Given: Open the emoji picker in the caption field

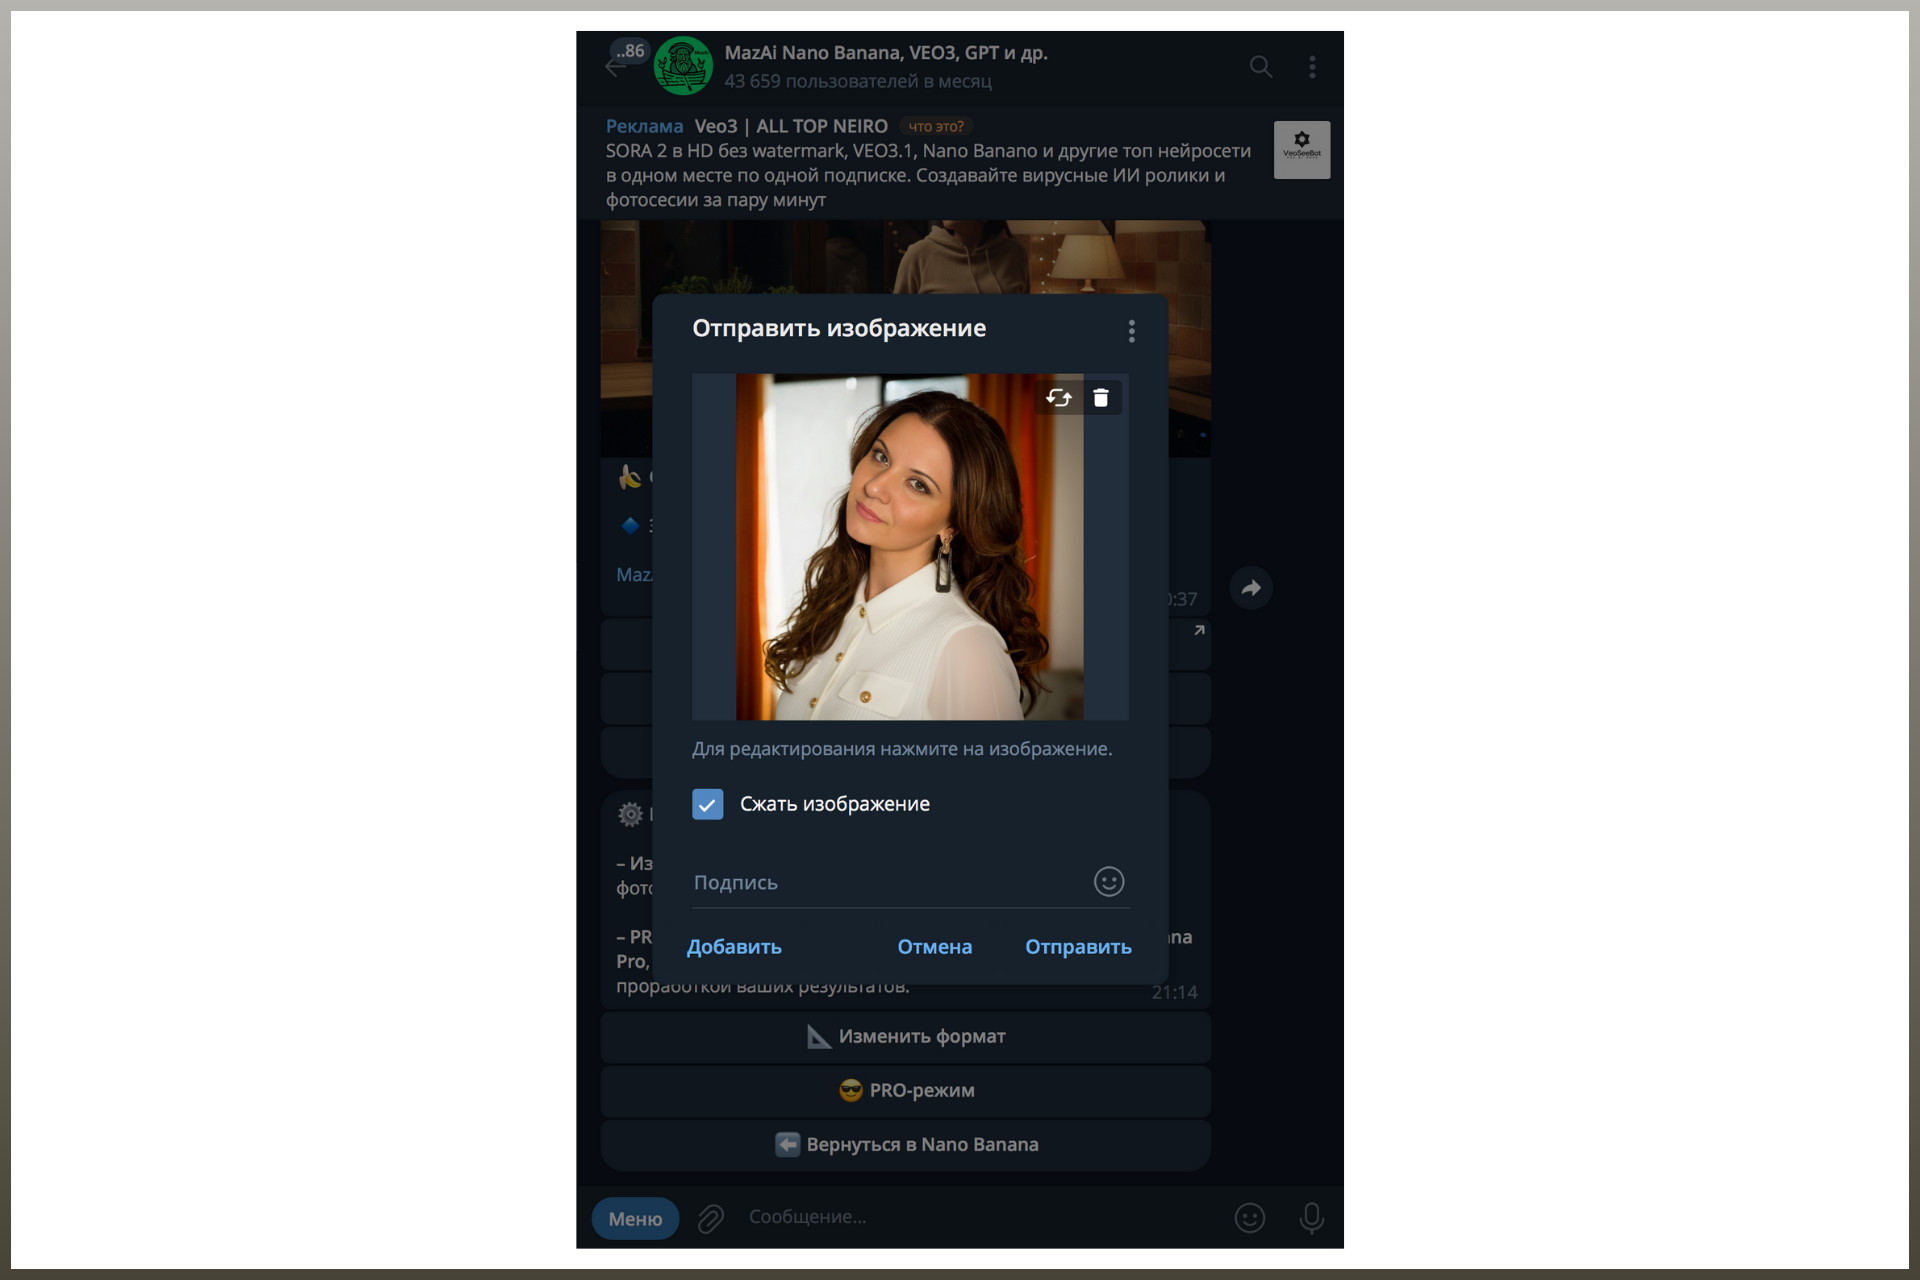Looking at the screenshot, I should tap(1108, 882).
